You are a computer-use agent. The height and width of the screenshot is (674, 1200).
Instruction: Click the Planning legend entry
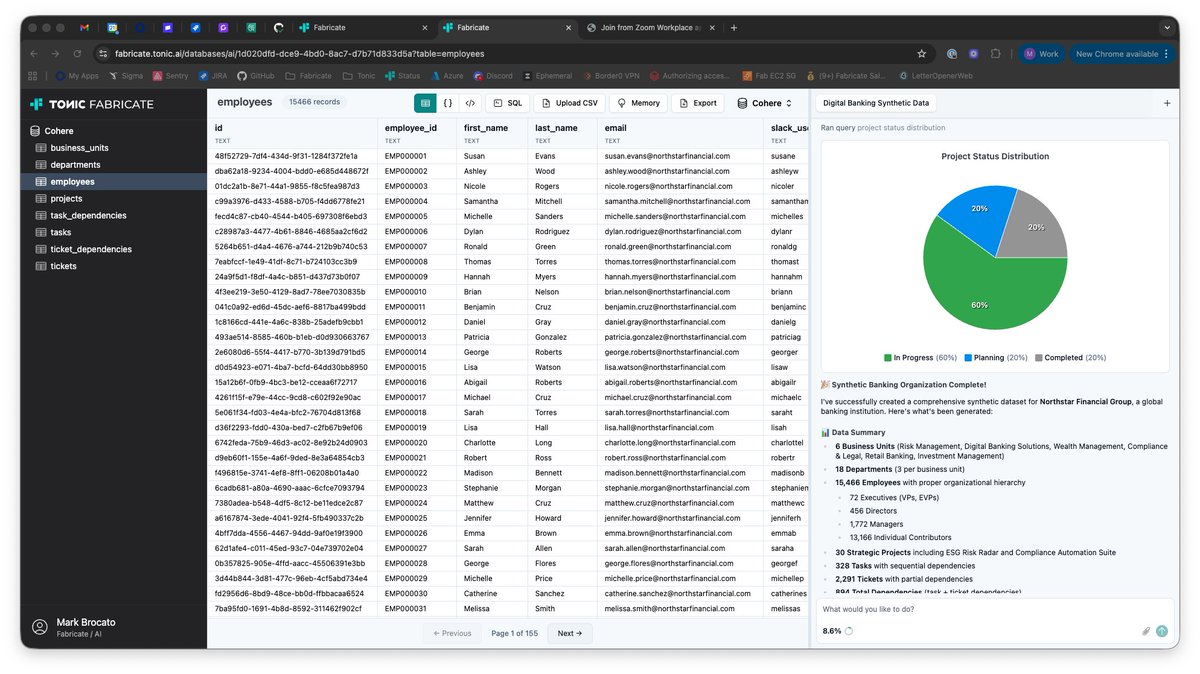(995, 358)
